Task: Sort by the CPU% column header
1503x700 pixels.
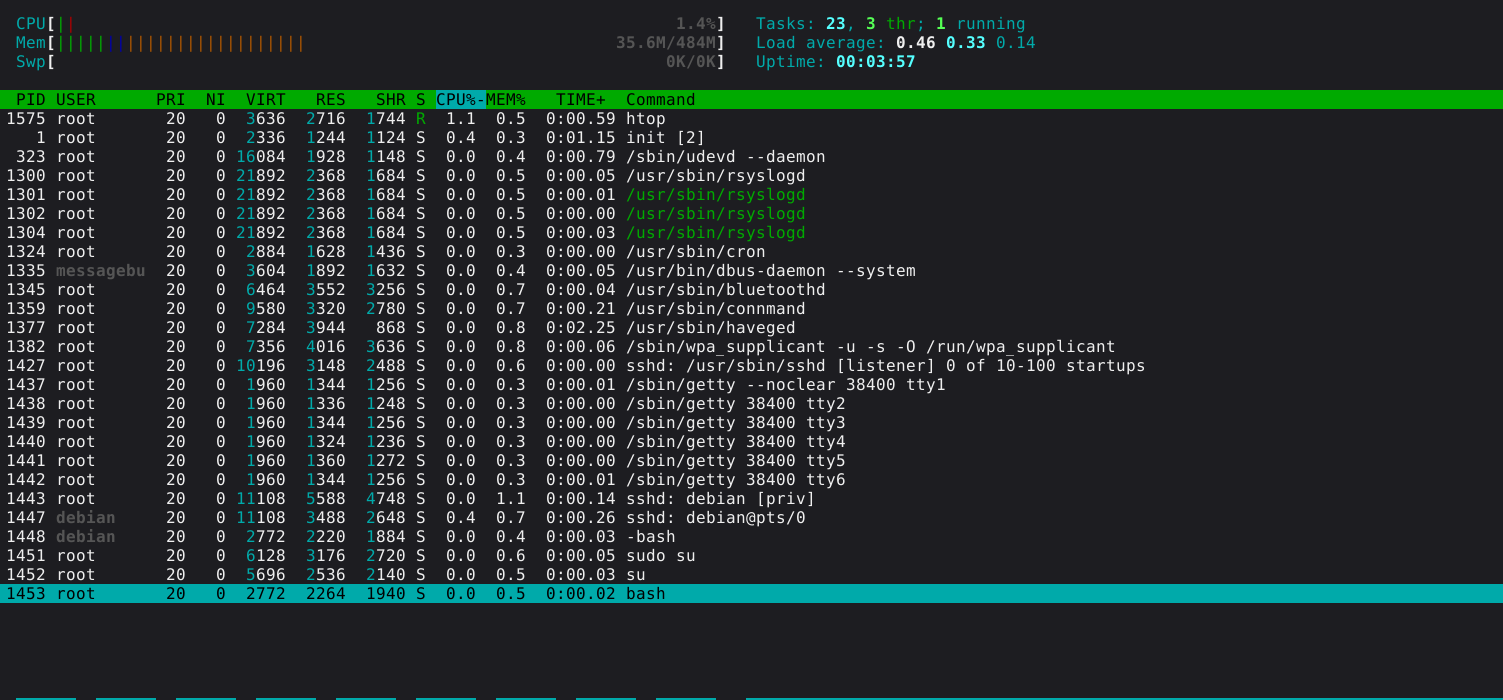Action: [x=459, y=100]
